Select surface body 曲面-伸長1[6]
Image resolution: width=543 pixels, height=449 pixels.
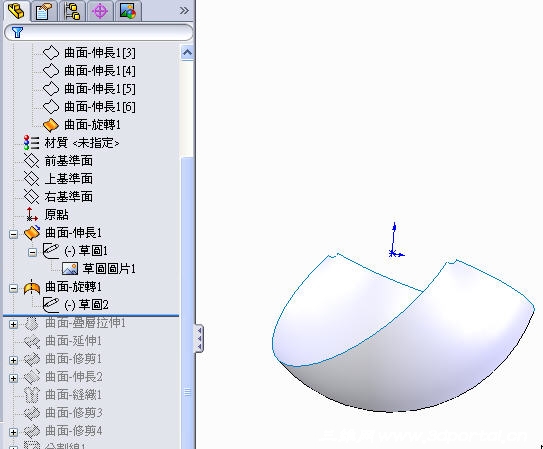100,107
